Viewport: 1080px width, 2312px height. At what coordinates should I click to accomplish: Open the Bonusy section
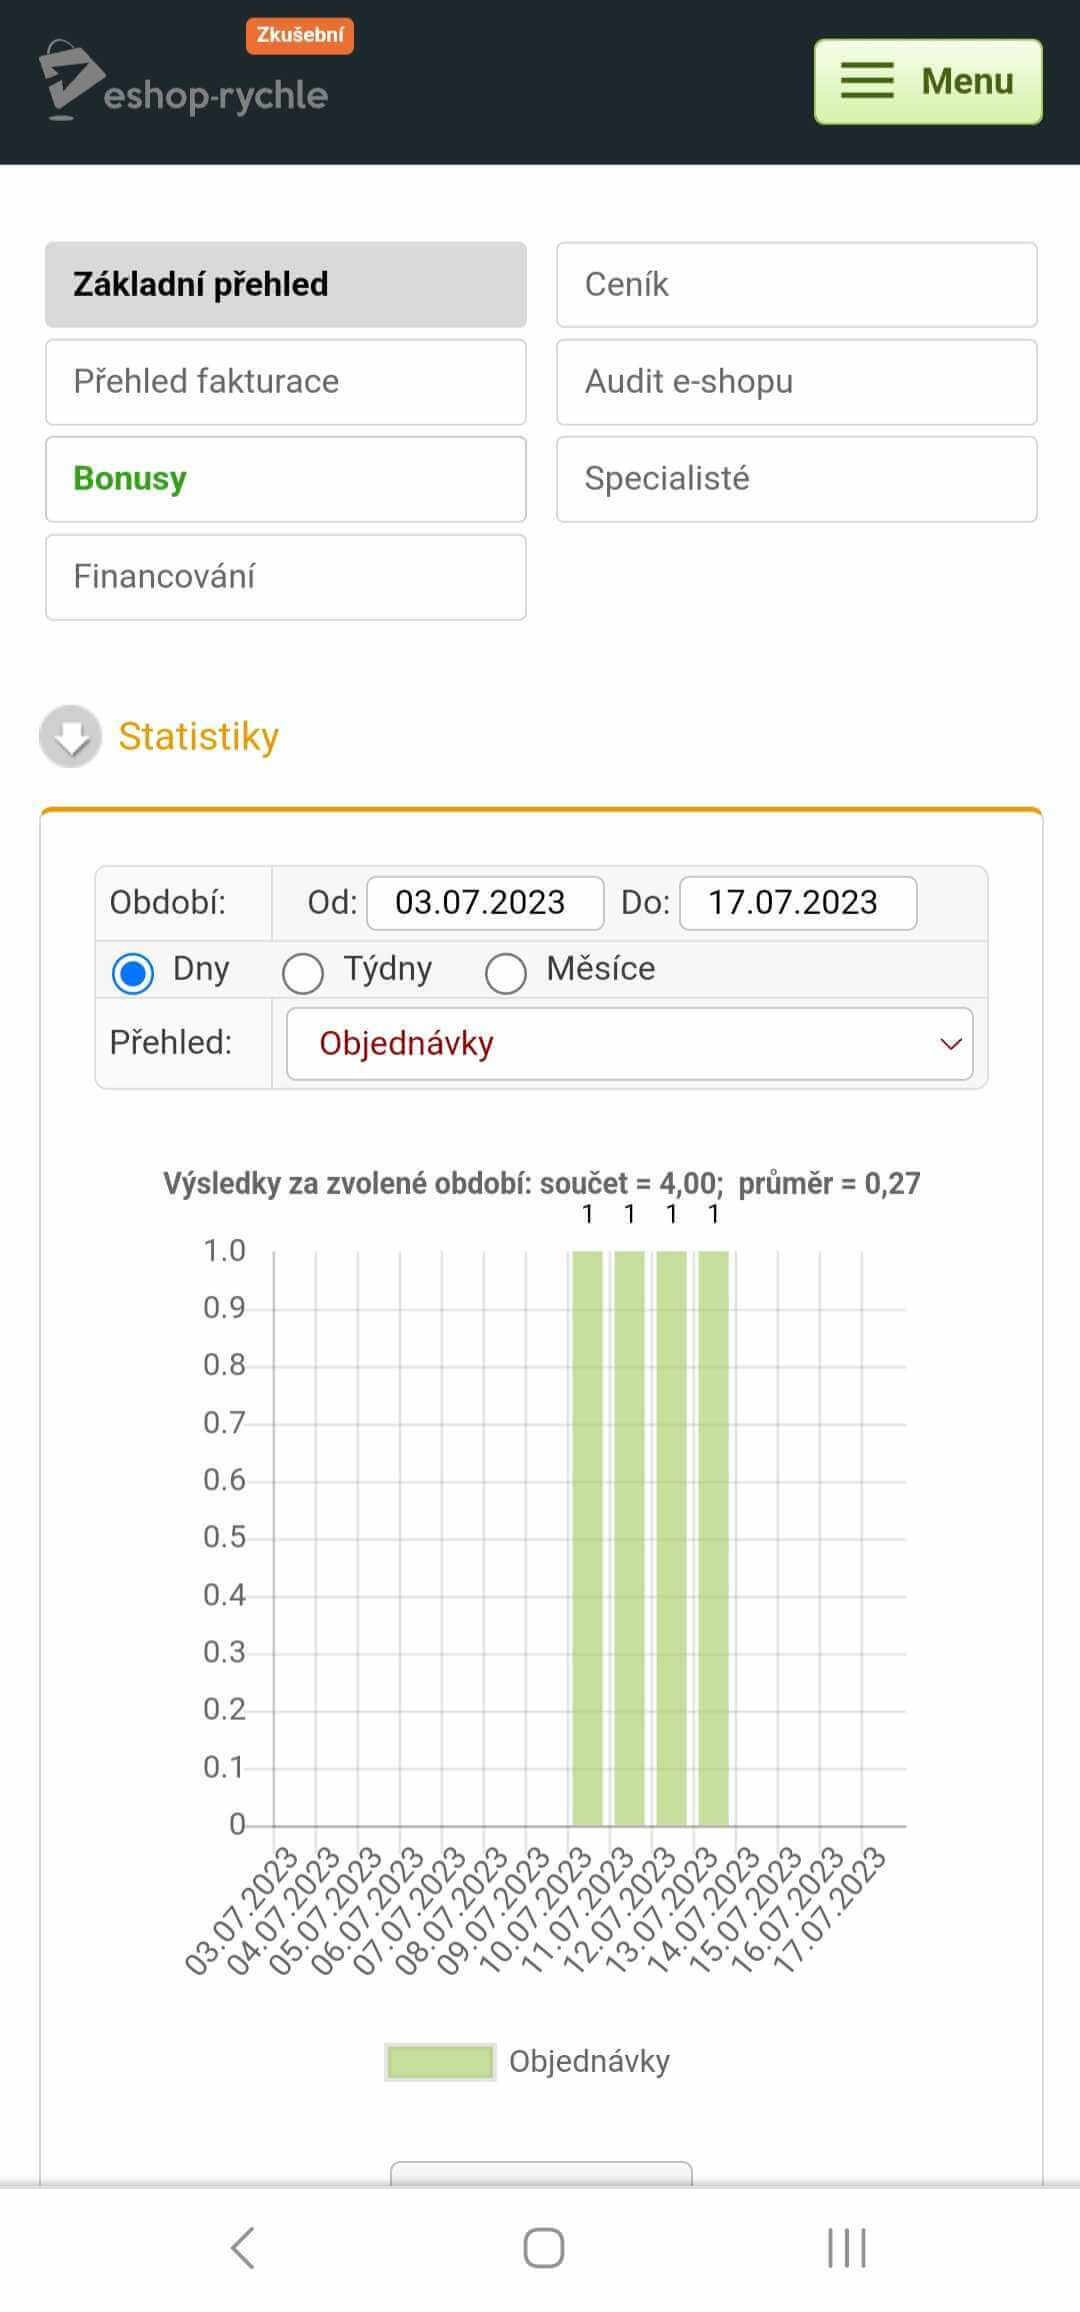tap(285, 478)
